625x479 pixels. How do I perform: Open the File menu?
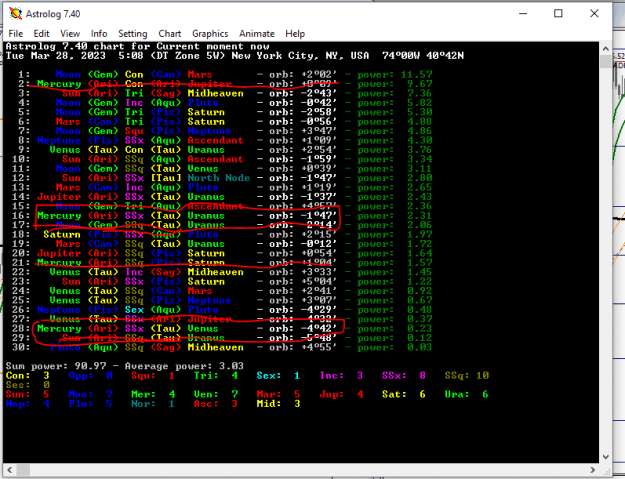tap(16, 34)
